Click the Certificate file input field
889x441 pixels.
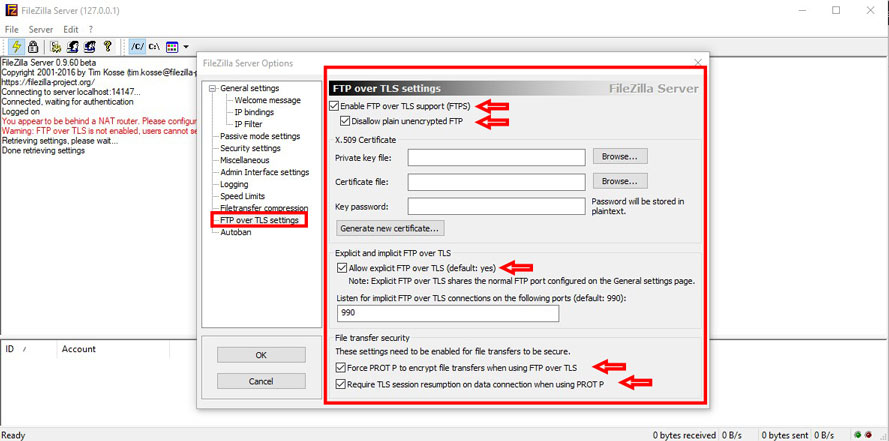pyautogui.click(x=496, y=182)
